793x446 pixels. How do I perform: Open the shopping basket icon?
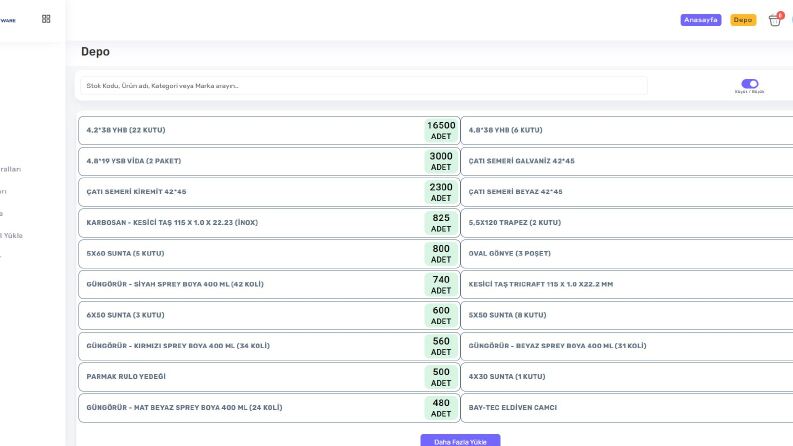775,20
